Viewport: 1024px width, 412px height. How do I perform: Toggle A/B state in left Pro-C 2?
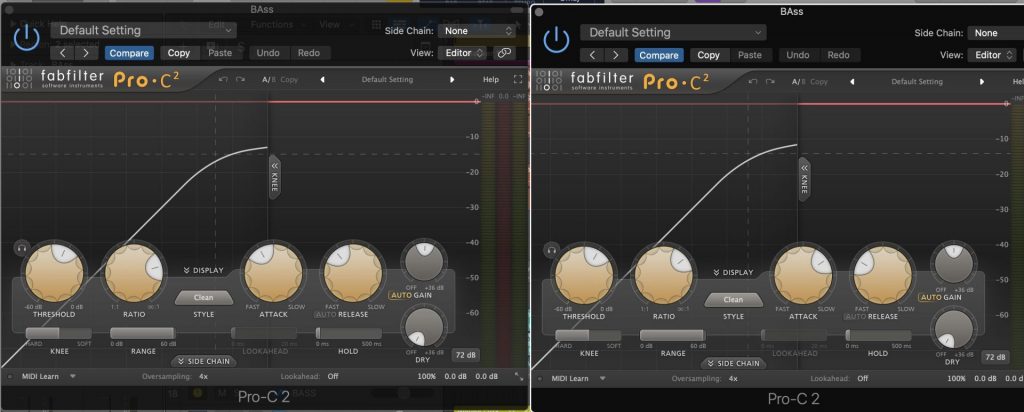click(268, 80)
